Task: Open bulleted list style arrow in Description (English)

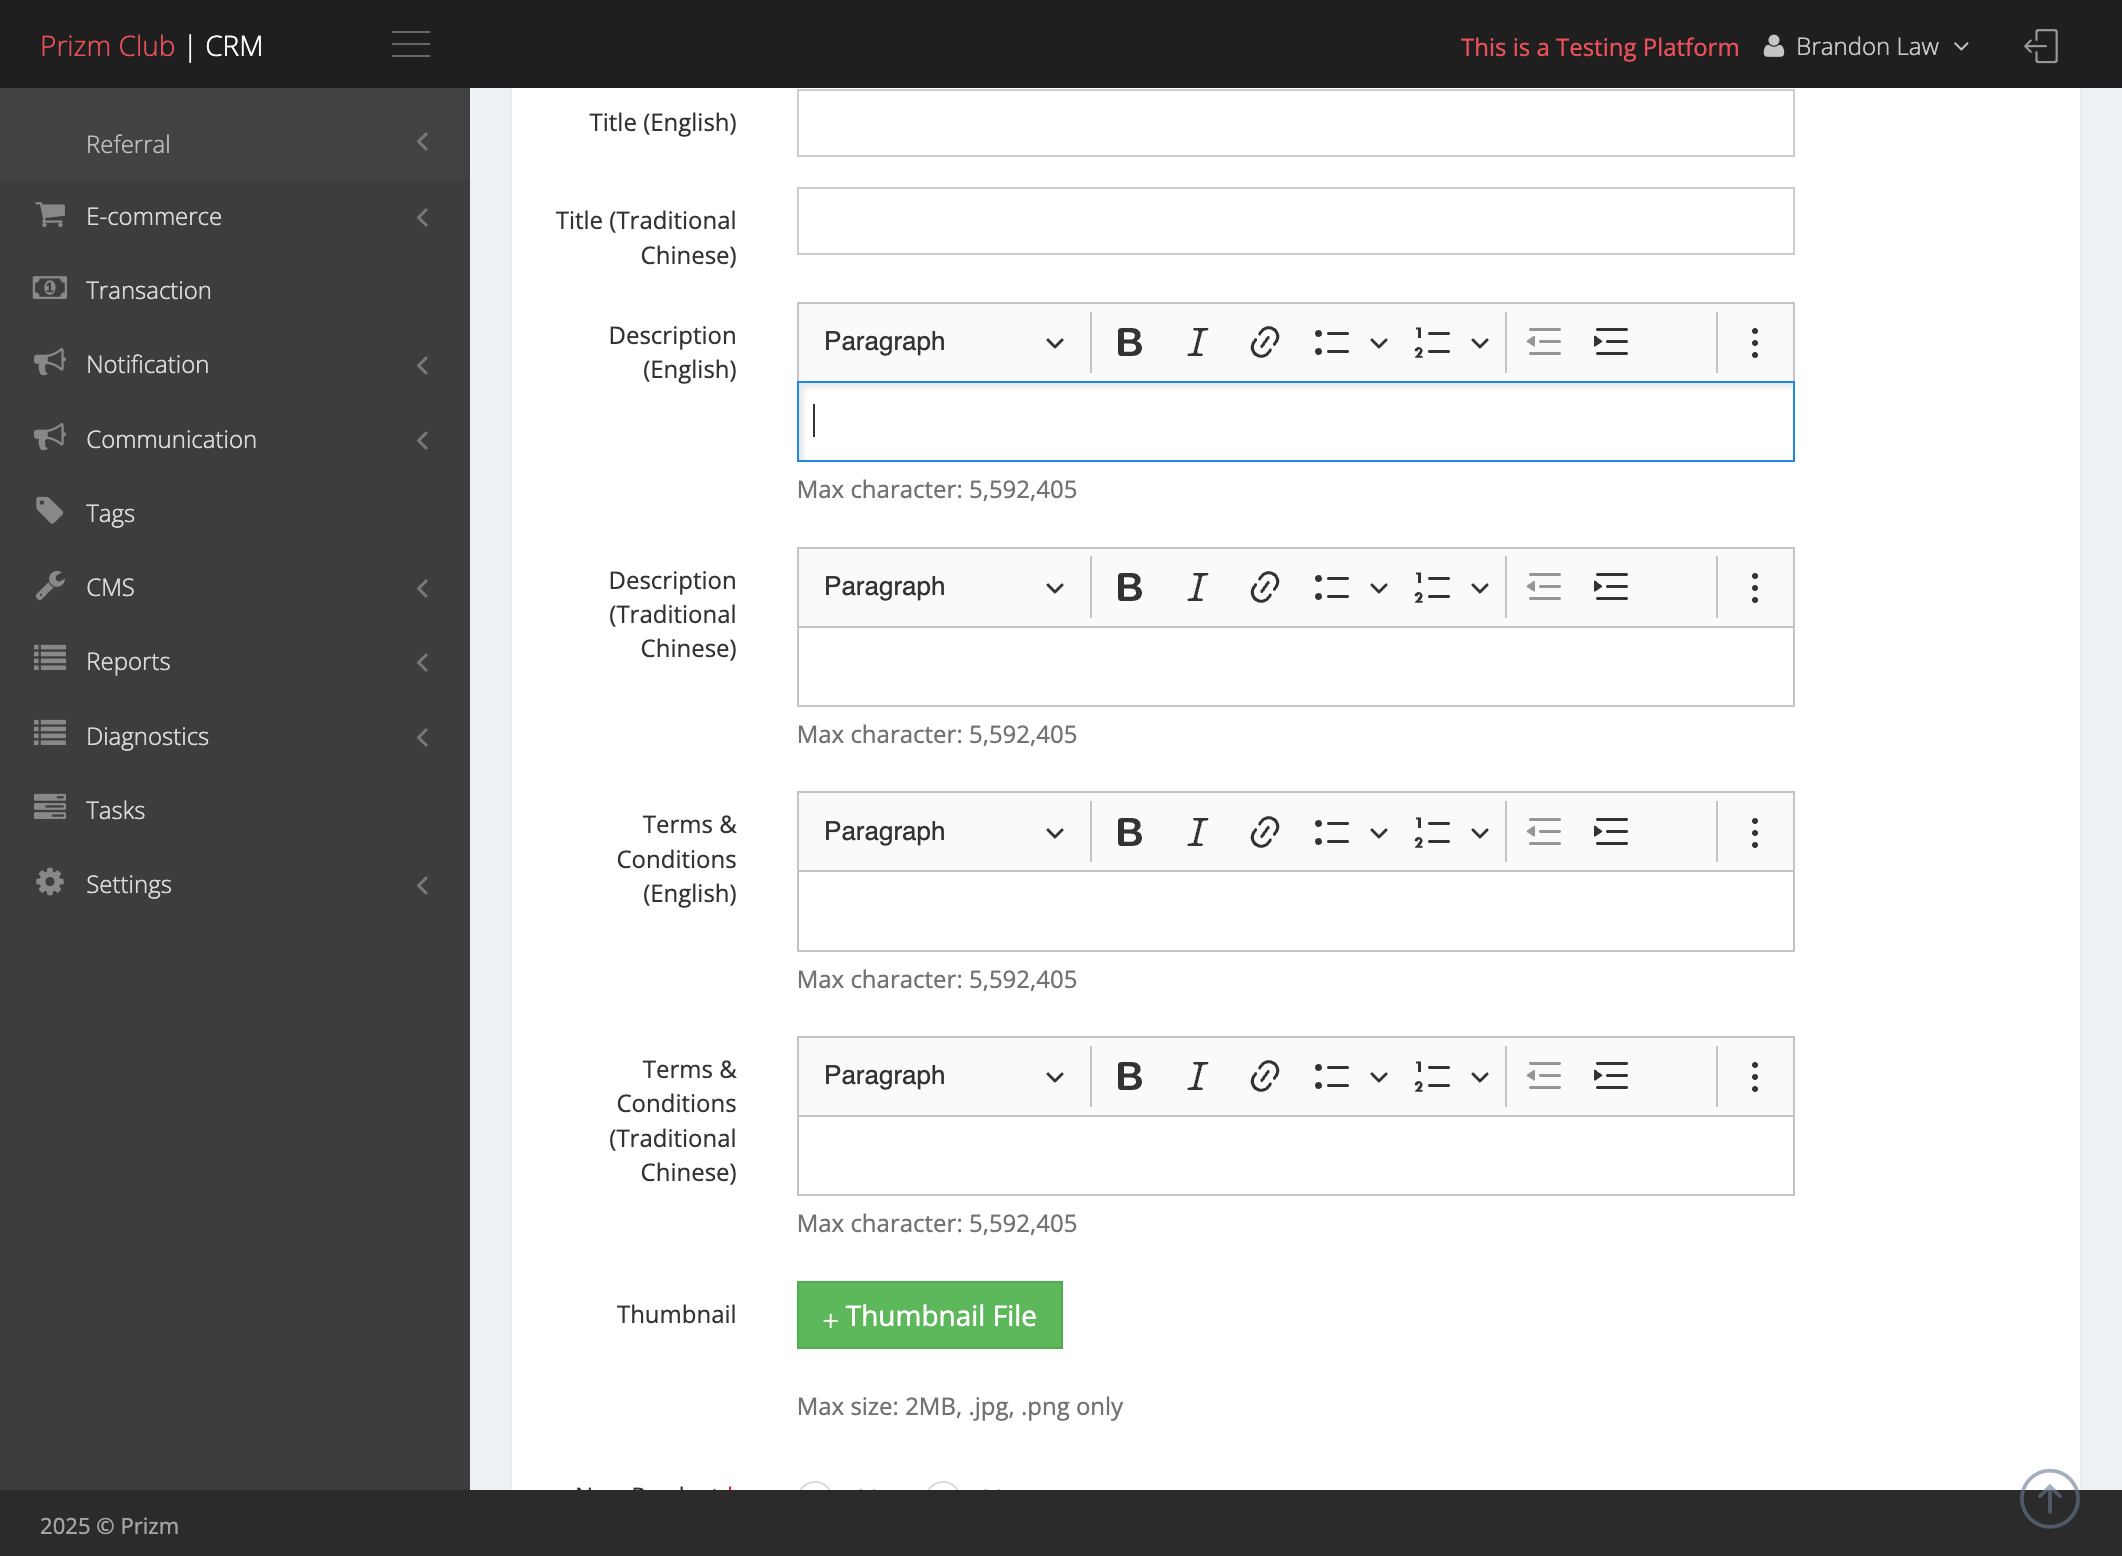Action: pyautogui.click(x=1378, y=342)
